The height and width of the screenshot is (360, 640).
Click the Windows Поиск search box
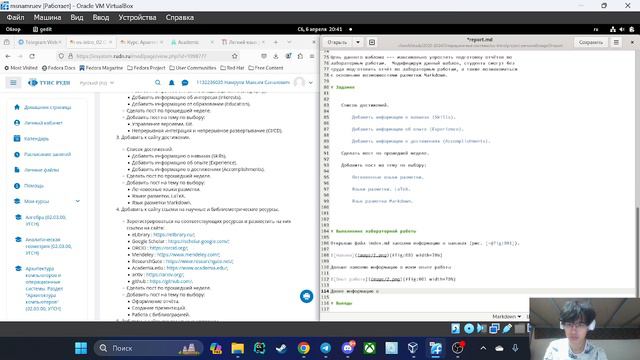click(x=149, y=348)
